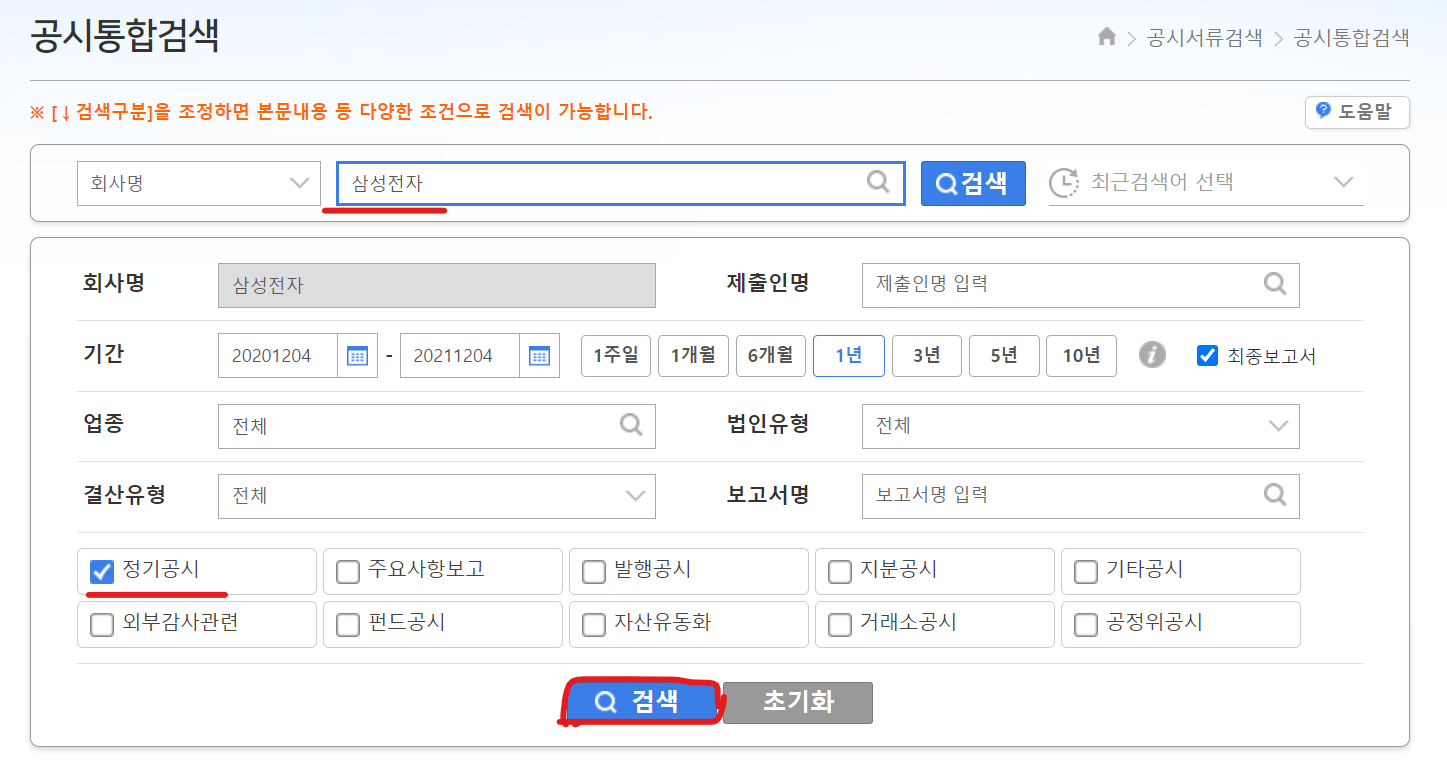The image size is (1447, 760).
Task: Click magnifier icon in 보고서명 field
Action: point(1275,494)
